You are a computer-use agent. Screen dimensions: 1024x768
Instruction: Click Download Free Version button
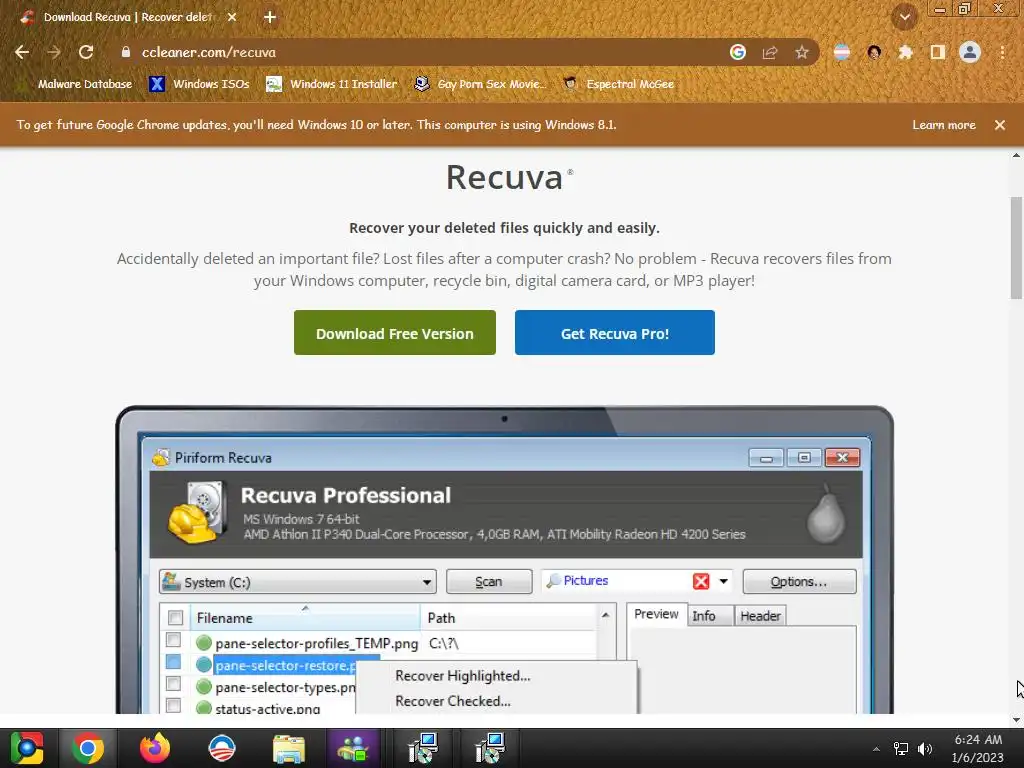394,333
